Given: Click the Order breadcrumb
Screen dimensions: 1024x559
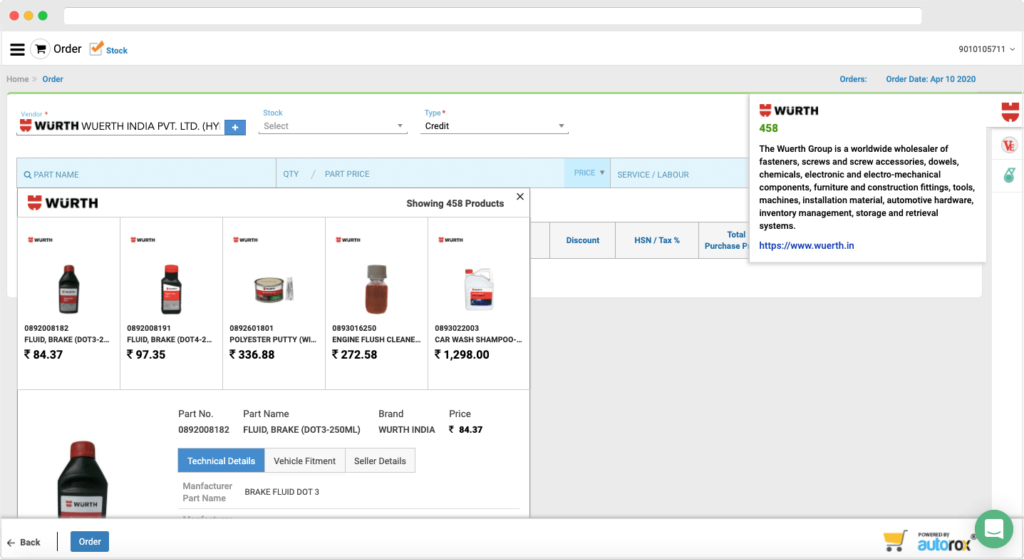Looking at the screenshot, I should pyautogui.click(x=53, y=79).
